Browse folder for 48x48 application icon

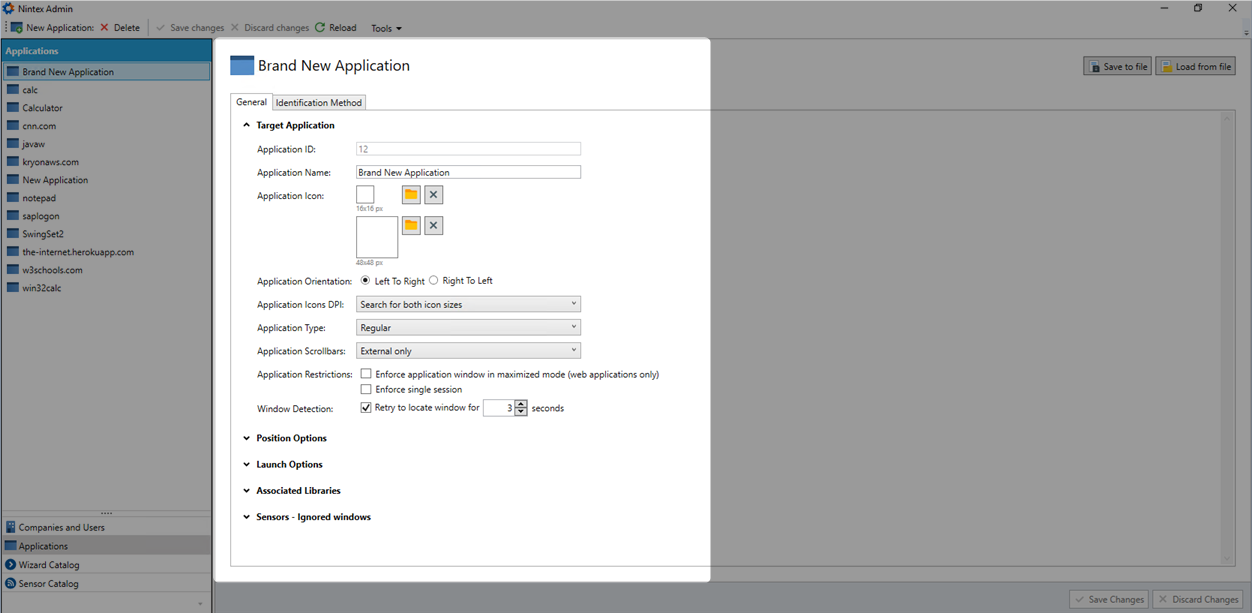(411, 226)
